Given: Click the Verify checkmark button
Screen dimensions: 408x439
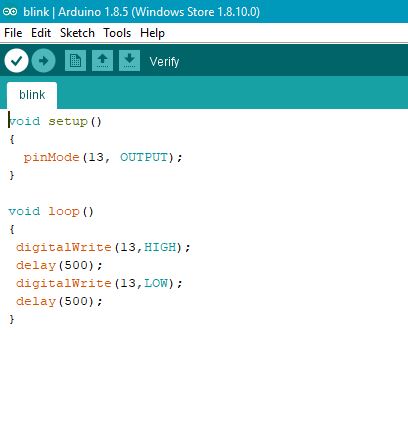Looking at the screenshot, I should (x=16, y=60).
